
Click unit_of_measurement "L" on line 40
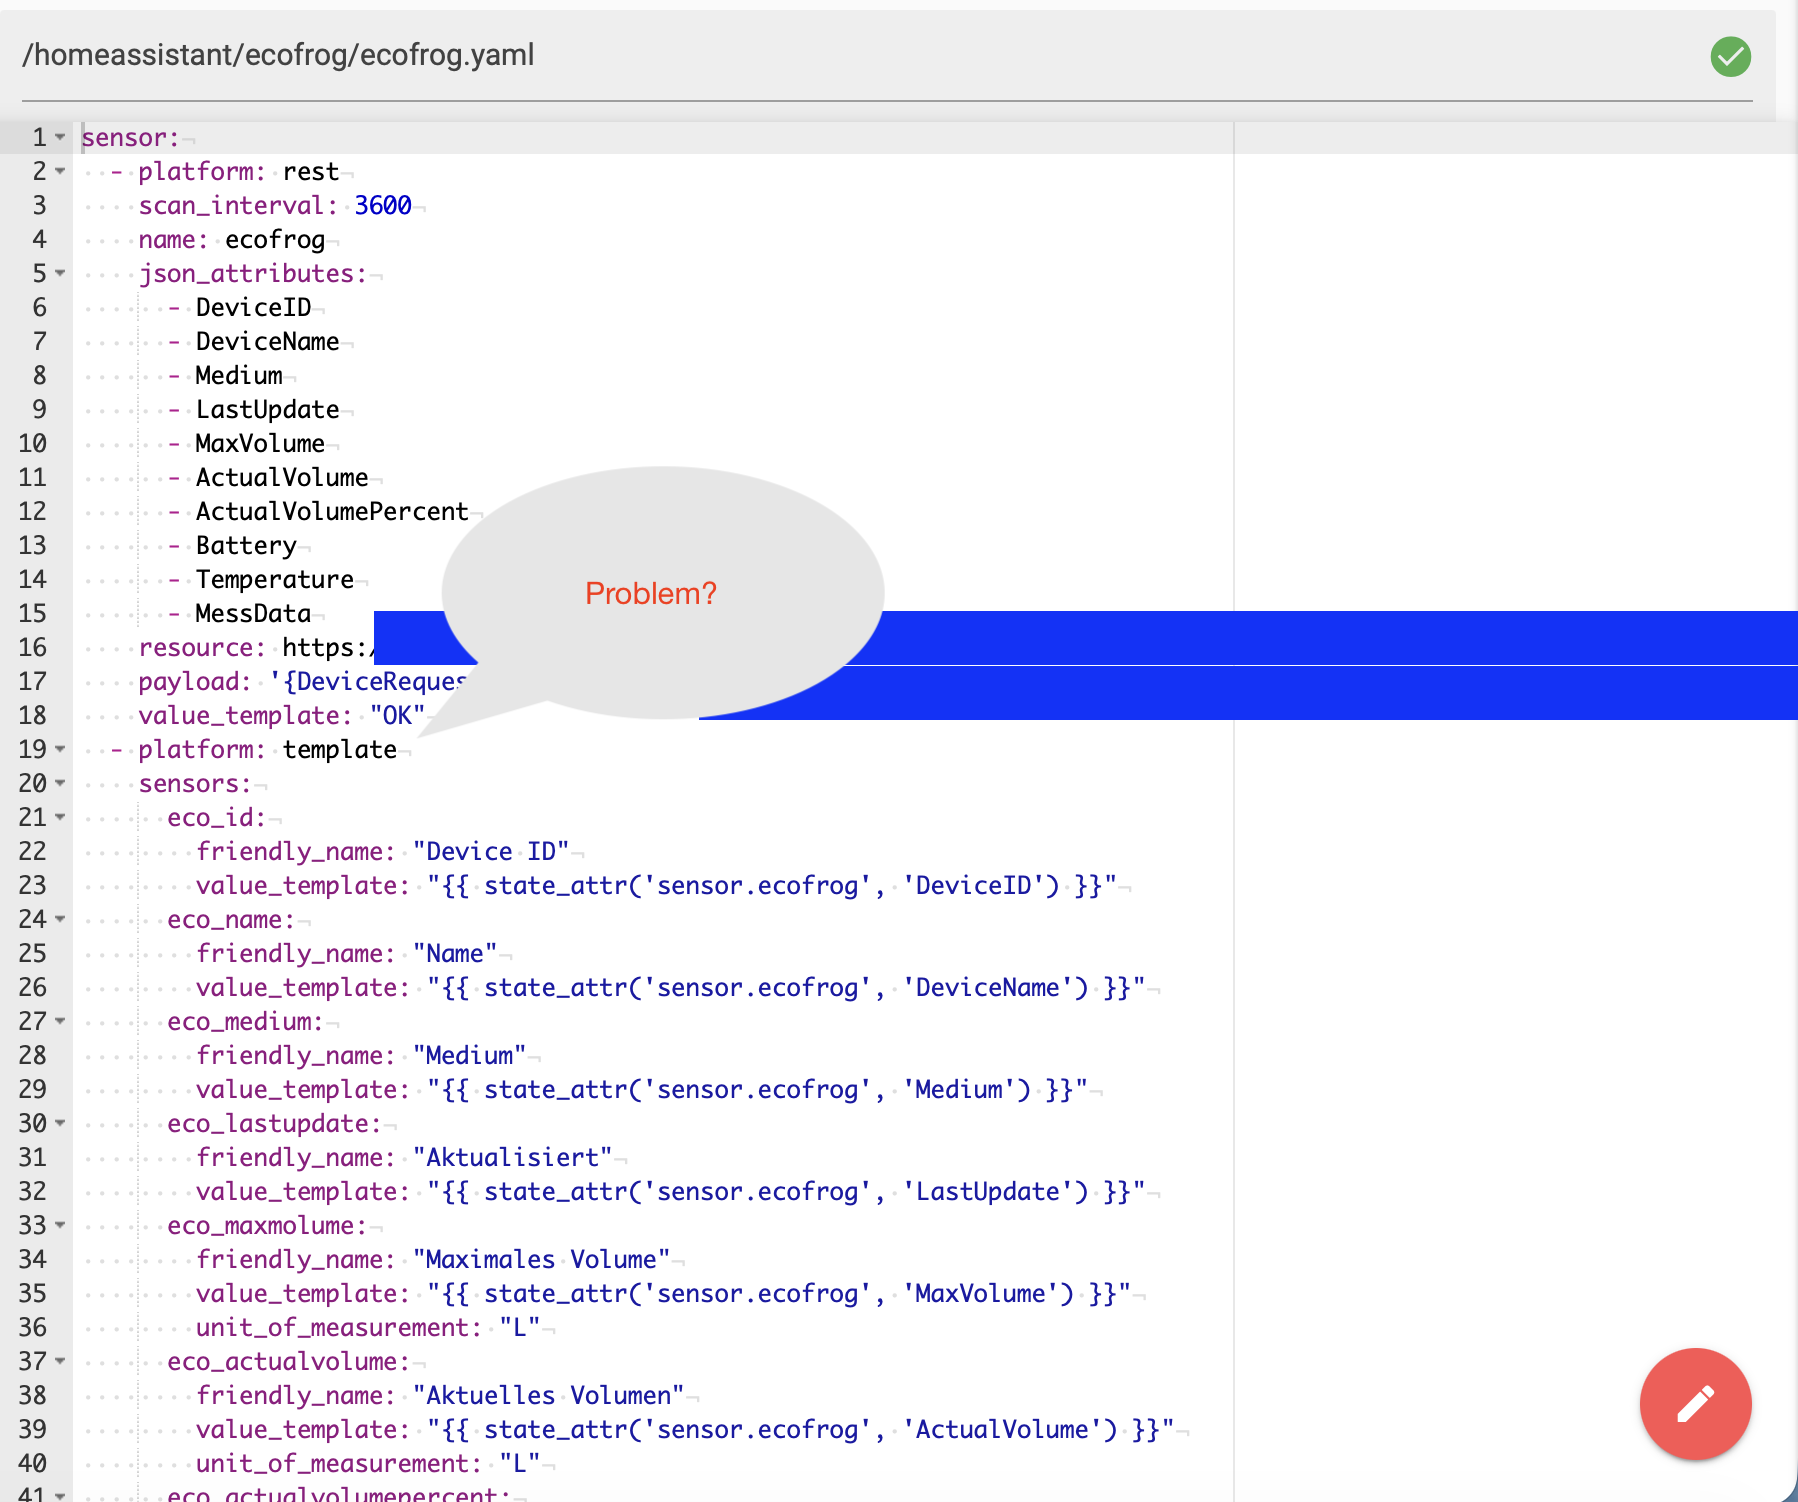(x=520, y=1463)
